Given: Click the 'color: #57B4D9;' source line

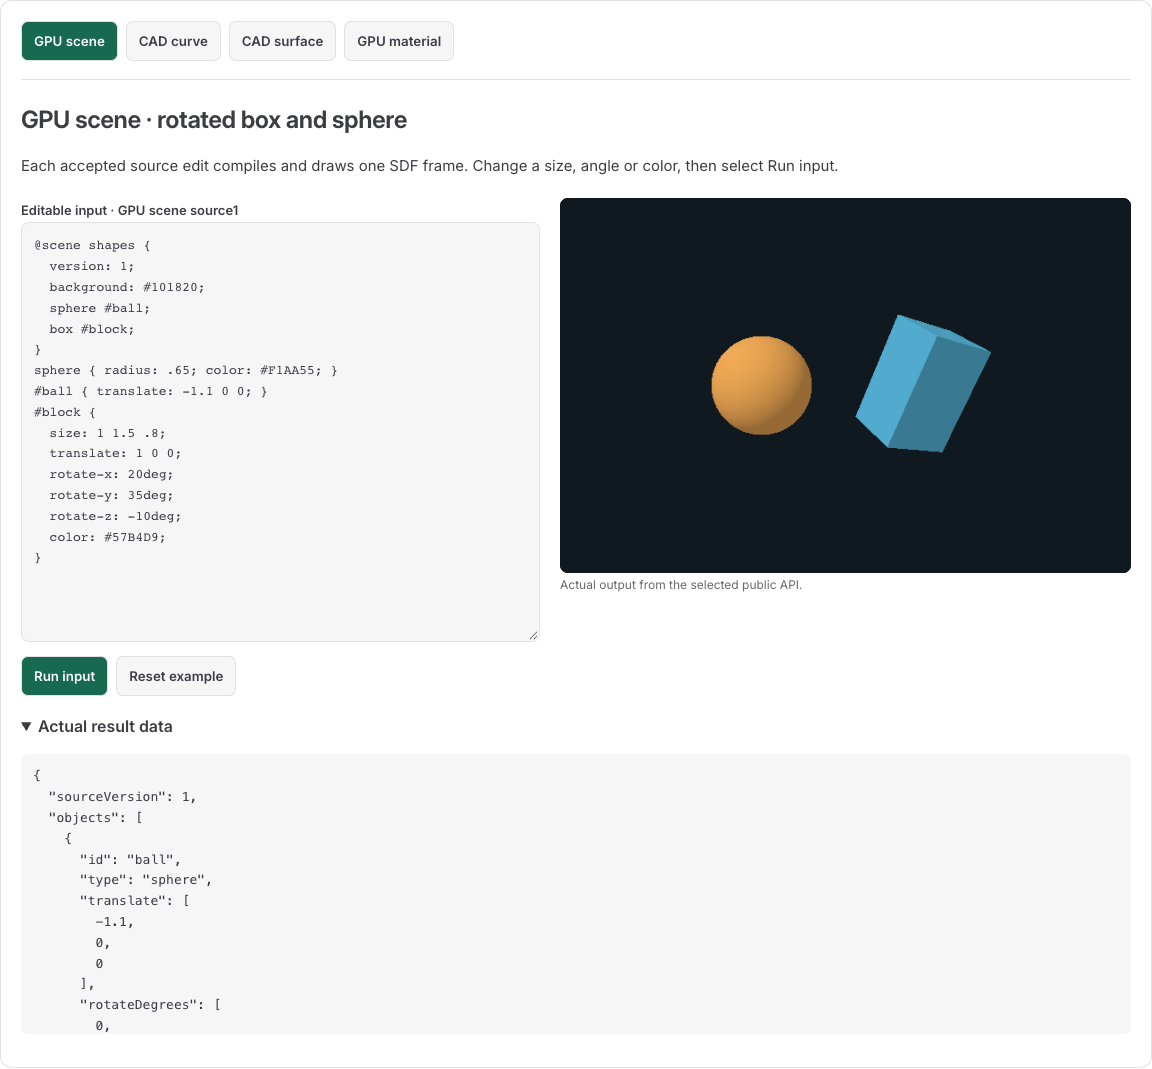Looking at the screenshot, I should click(108, 537).
